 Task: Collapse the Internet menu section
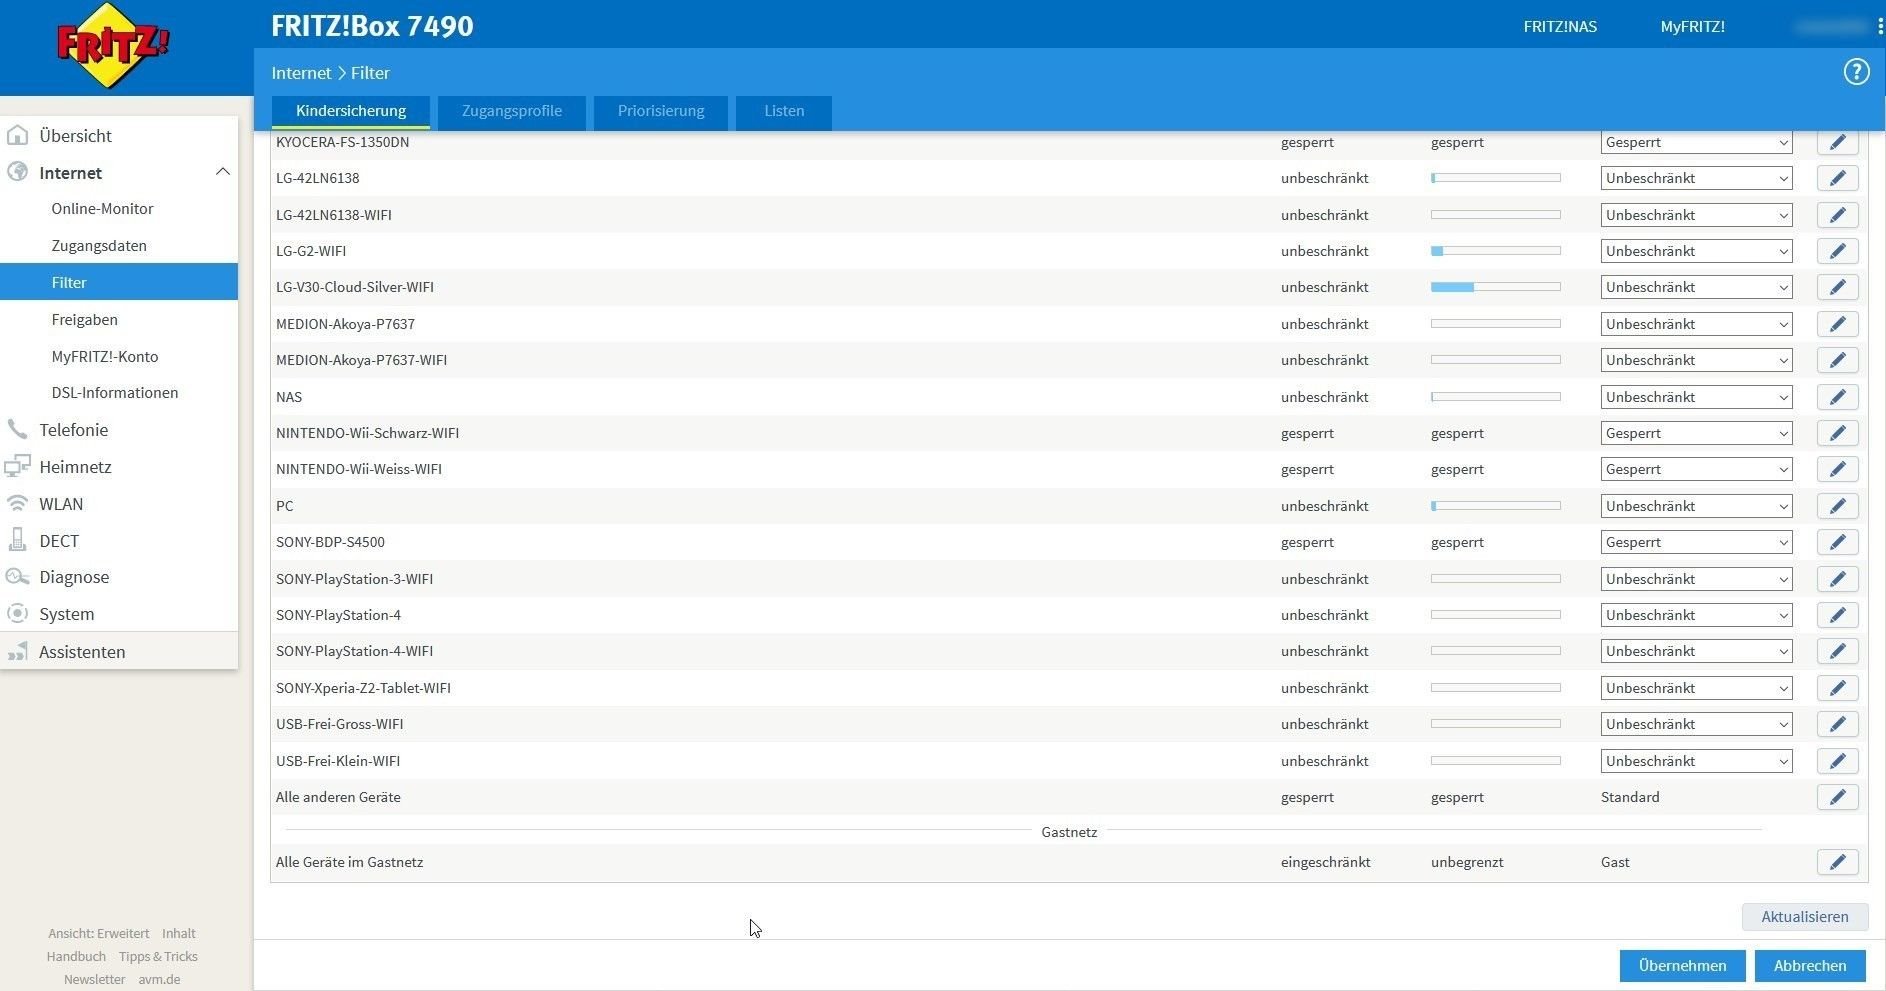click(222, 172)
